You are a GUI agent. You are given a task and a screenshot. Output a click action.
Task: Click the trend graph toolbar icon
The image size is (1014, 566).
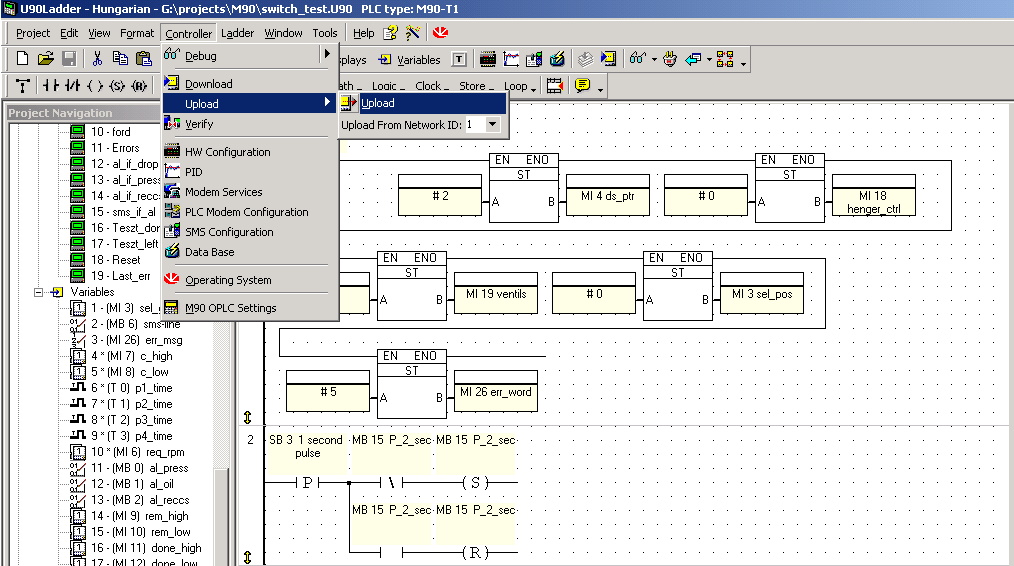(x=511, y=60)
